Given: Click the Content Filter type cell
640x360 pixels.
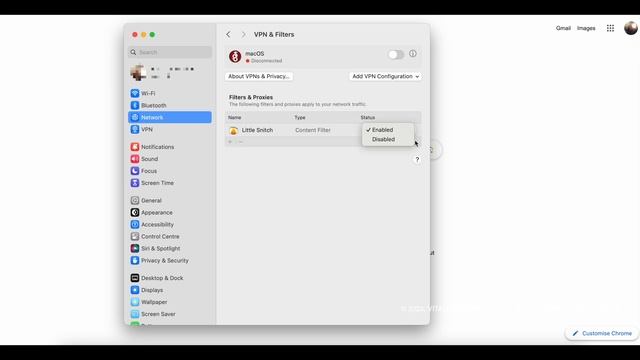Looking at the screenshot, I should (x=313, y=130).
